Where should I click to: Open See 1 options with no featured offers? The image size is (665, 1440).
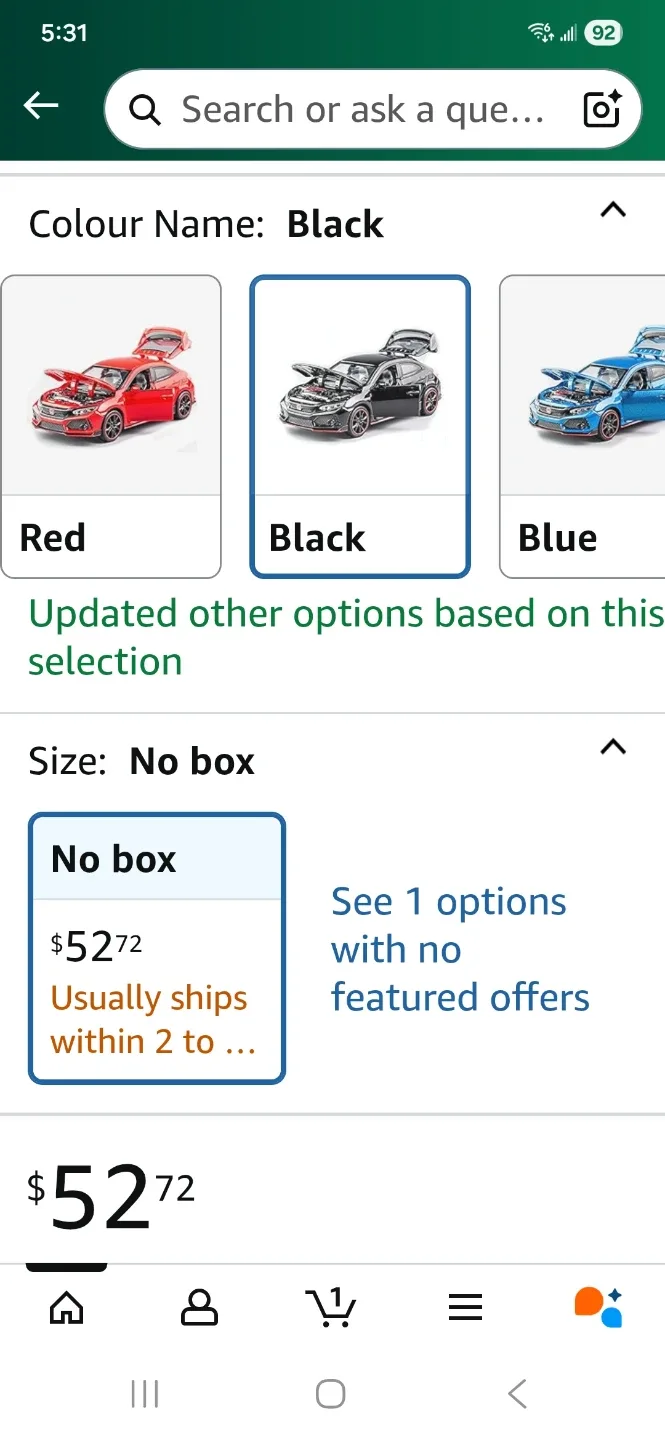tap(460, 948)
